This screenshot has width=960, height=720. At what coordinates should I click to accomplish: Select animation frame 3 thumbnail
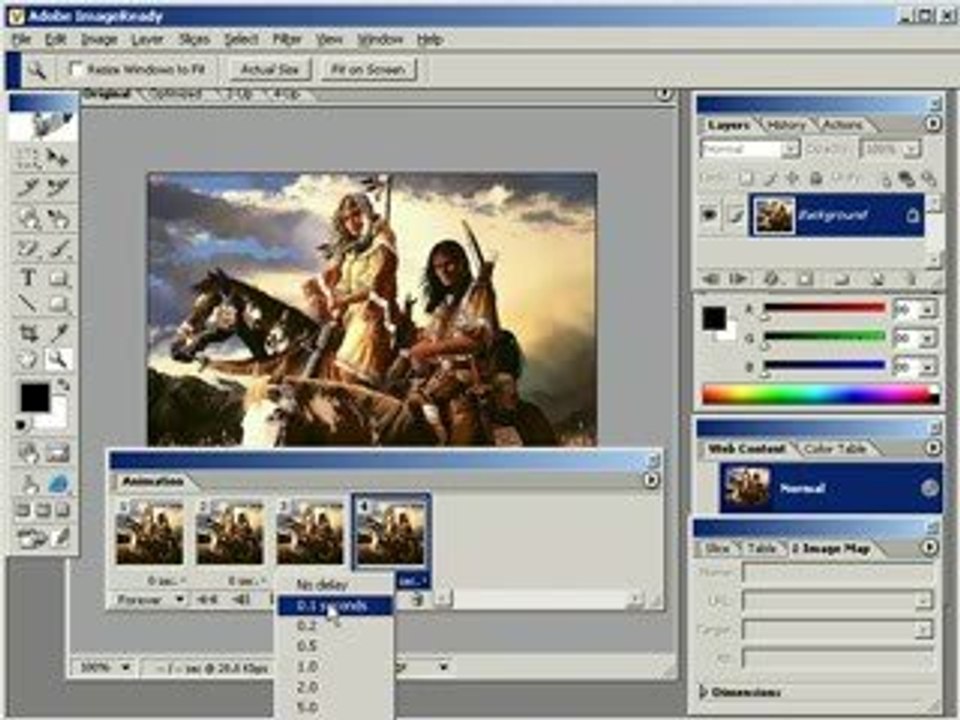pyautogui.click(x=310, y=531)
